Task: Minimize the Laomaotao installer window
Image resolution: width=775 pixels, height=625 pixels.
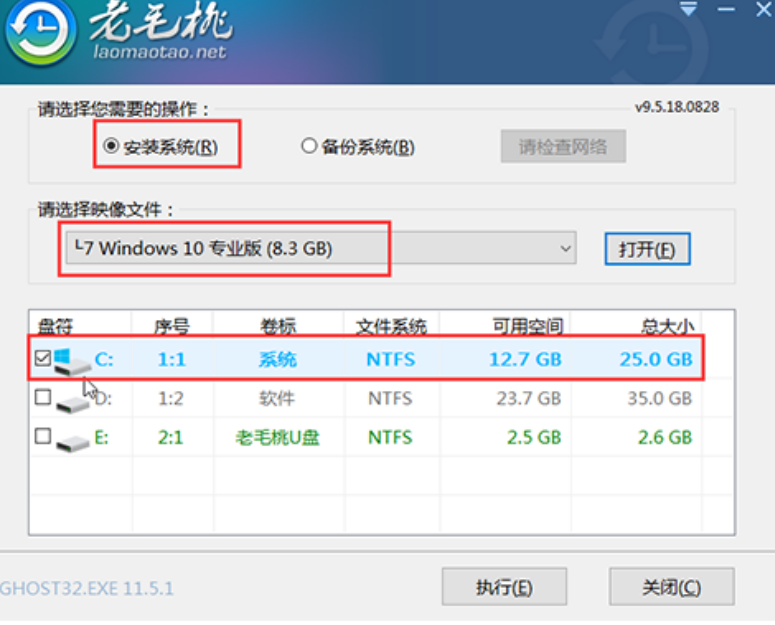Action: coord(726,9)
